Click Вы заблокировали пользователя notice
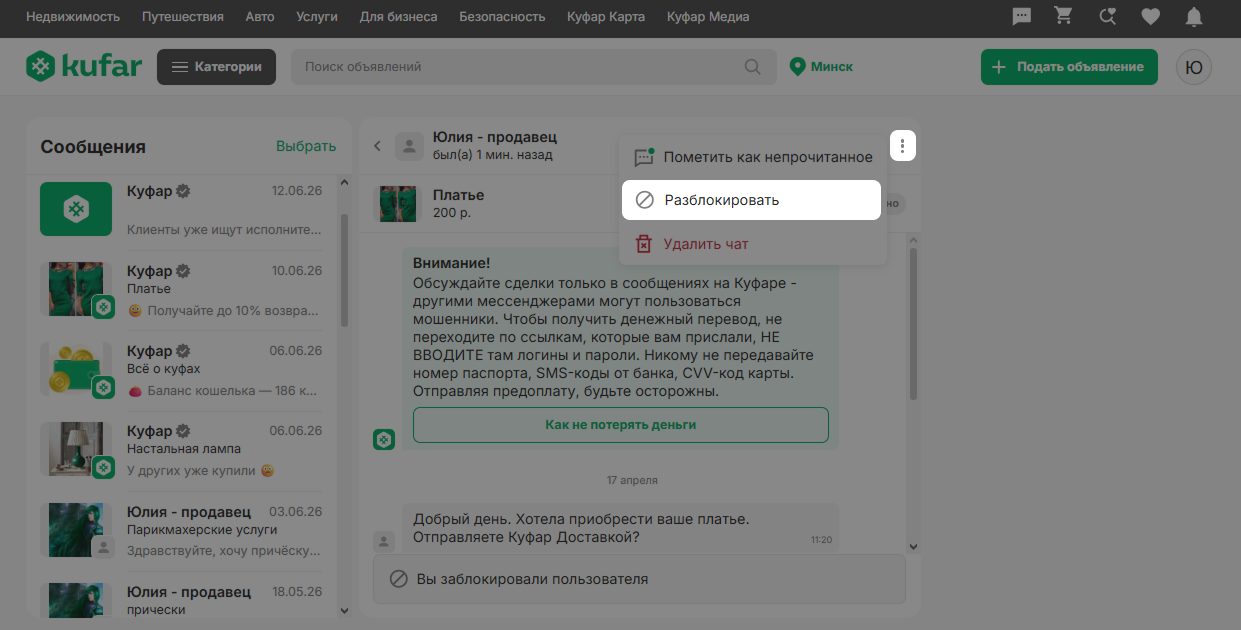 pyautogui.click(x=639, y=579)
